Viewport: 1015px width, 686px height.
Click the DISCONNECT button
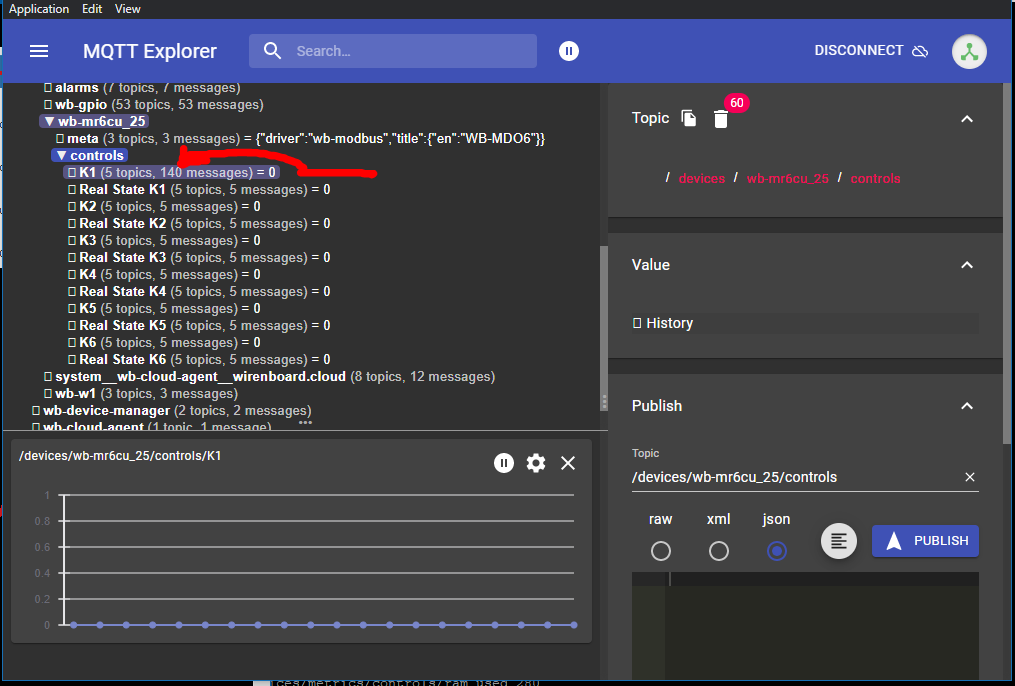pos(870,51)
